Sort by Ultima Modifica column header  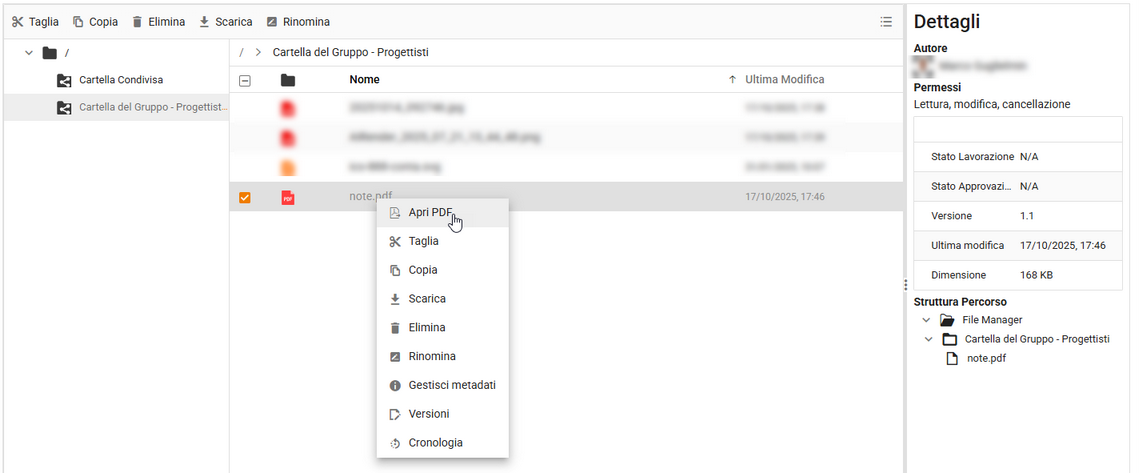pyautogui.click(x=785, y=80)
